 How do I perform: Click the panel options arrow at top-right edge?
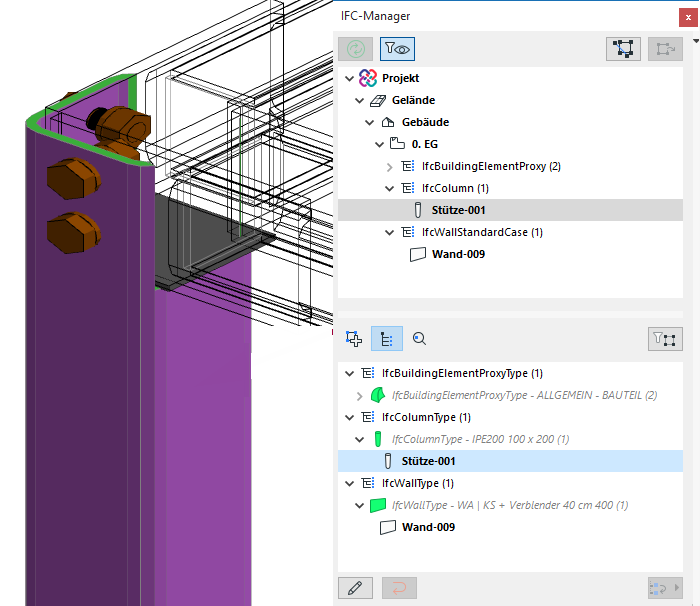[696, 41]
